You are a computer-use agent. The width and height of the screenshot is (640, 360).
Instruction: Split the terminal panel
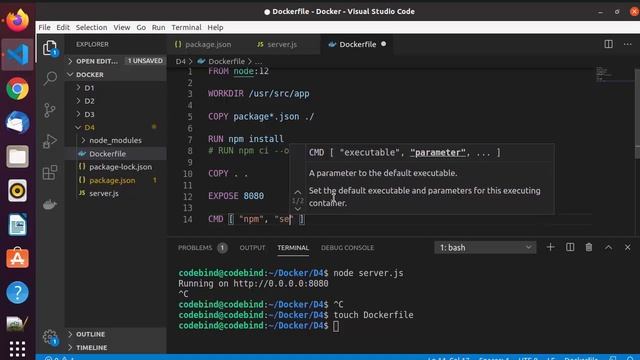coord(570,247)
